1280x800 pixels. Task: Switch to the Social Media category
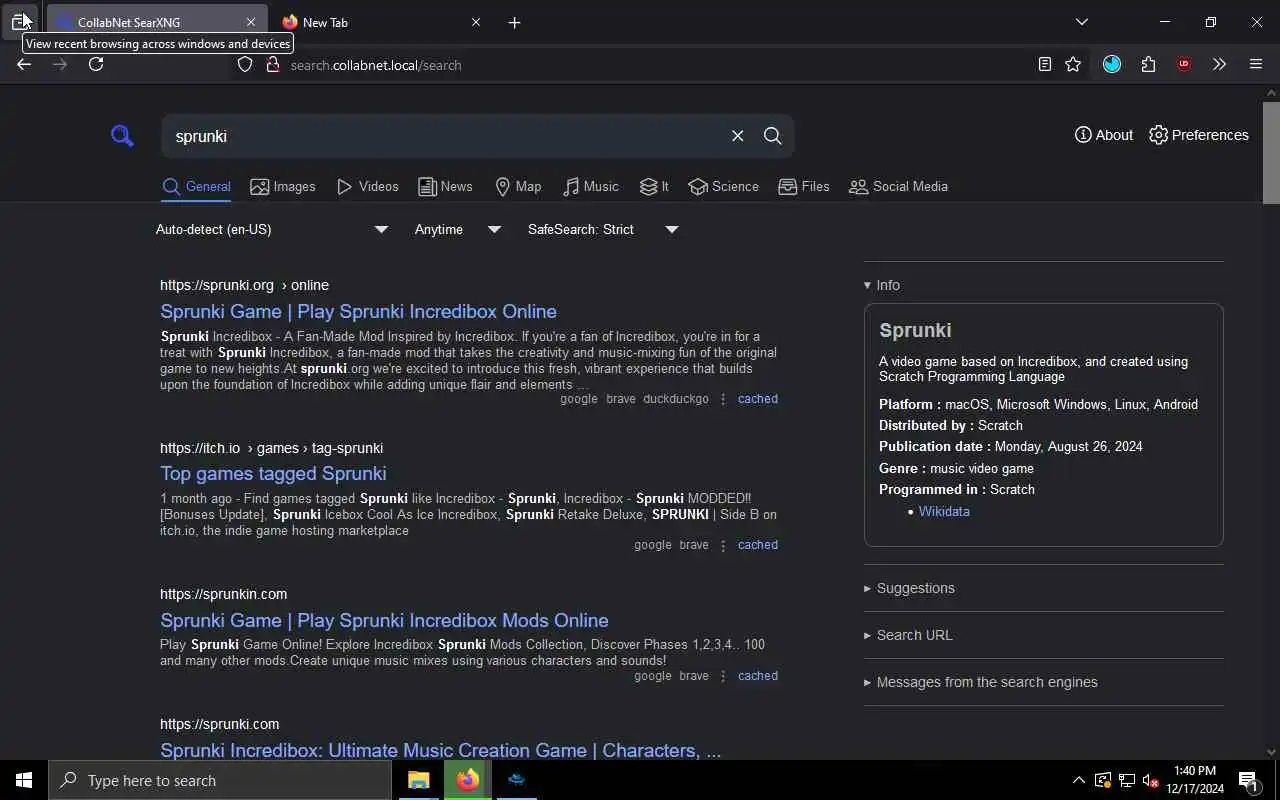pos(898,187)
